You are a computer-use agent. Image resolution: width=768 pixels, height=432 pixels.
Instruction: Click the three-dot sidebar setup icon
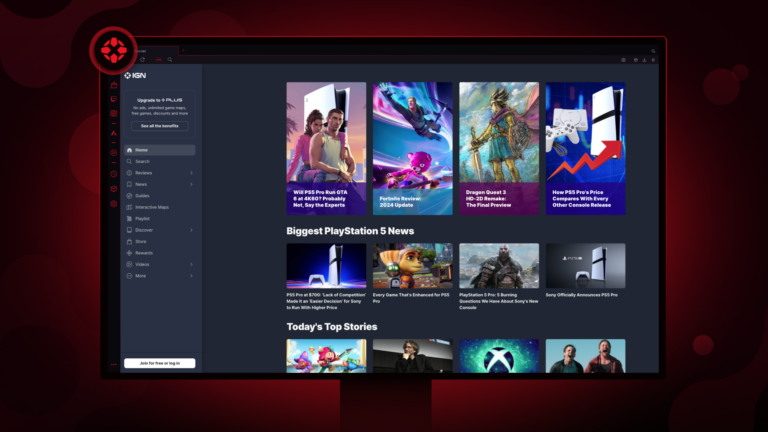[114, 364]
